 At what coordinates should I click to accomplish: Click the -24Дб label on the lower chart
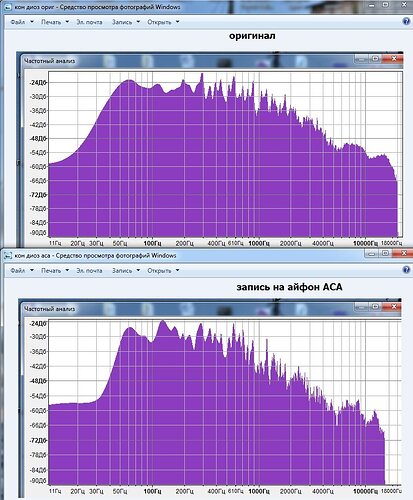coord(38,323)
